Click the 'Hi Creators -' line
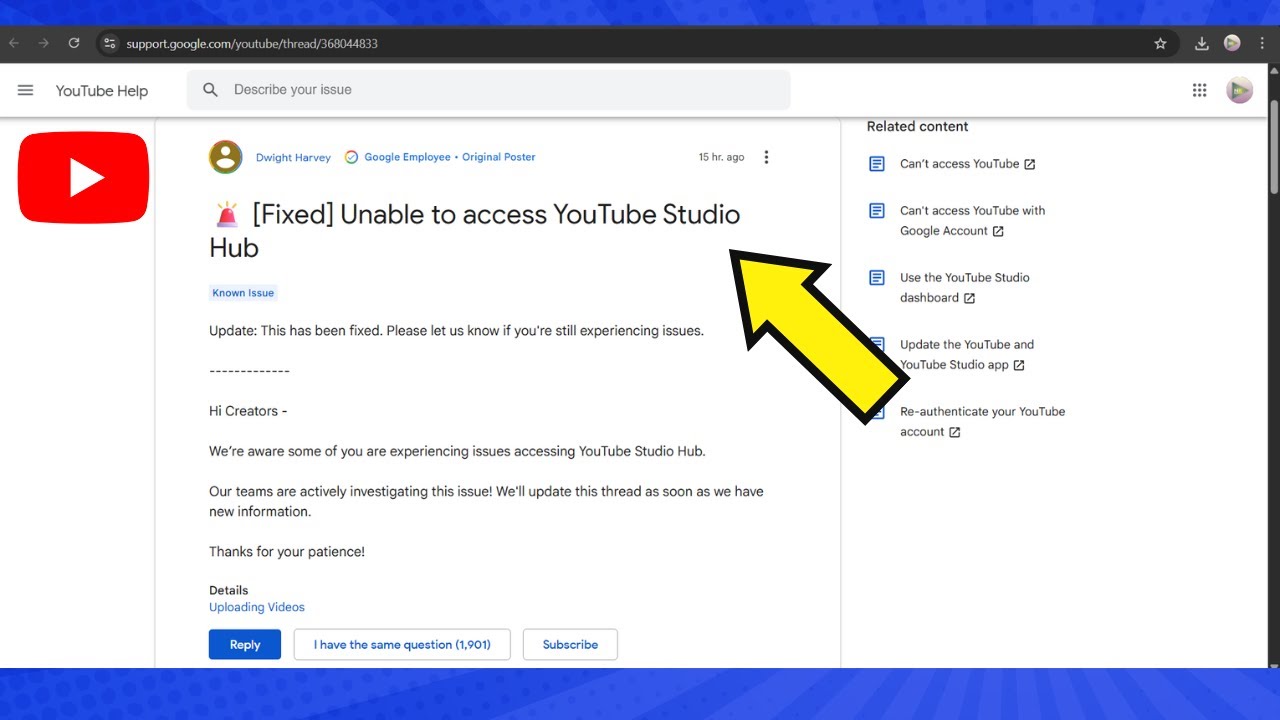Screen dimensions: 1280x720 click(x=248, y=411)
